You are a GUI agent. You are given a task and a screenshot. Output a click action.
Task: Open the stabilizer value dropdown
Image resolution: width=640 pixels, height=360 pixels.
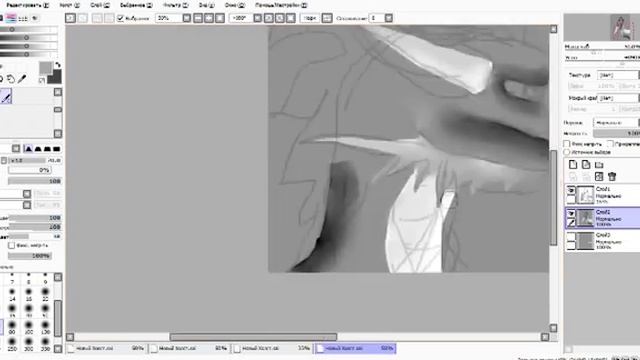tap(389, 18)
